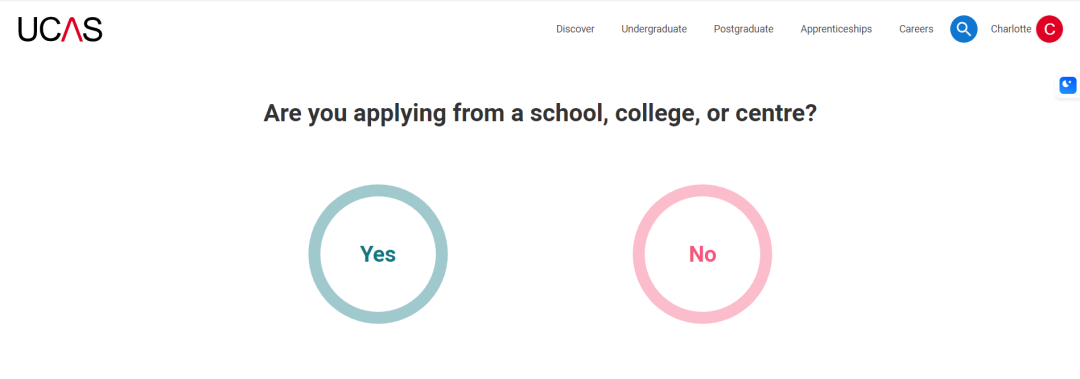Go home via the UCAS logo
The height and width of the screenshot is (379, 1080).
pos(61,29)
